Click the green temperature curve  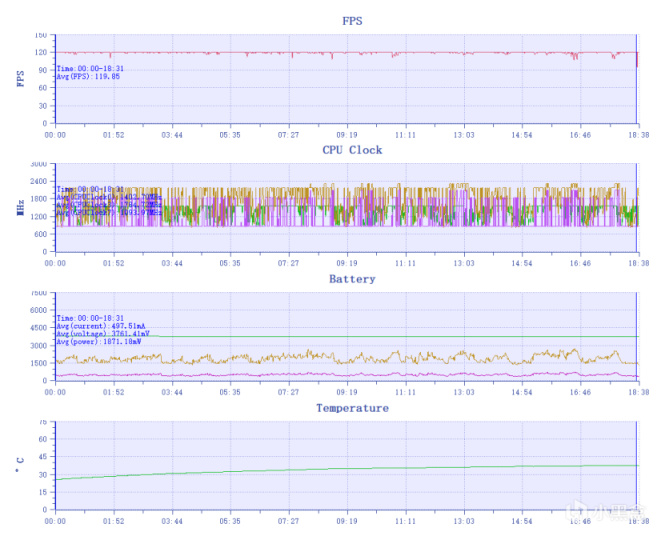pos(347,469)
